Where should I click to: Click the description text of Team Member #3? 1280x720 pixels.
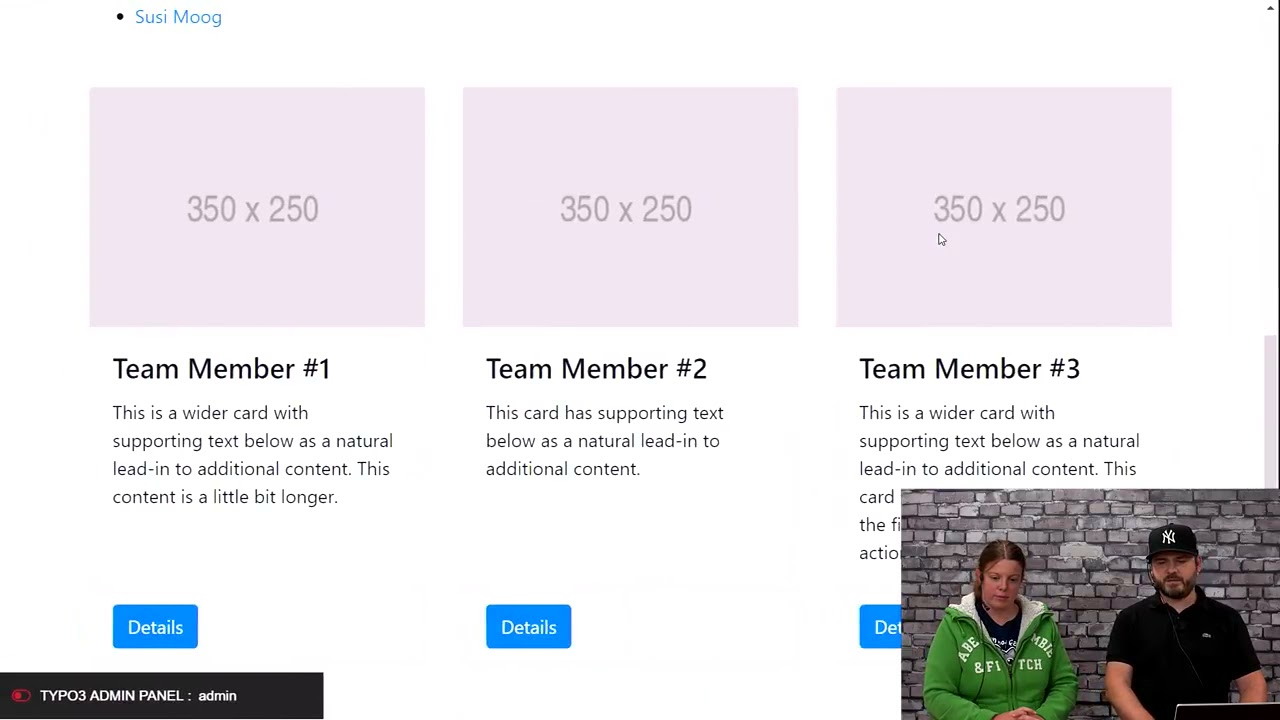click(998, 441)
